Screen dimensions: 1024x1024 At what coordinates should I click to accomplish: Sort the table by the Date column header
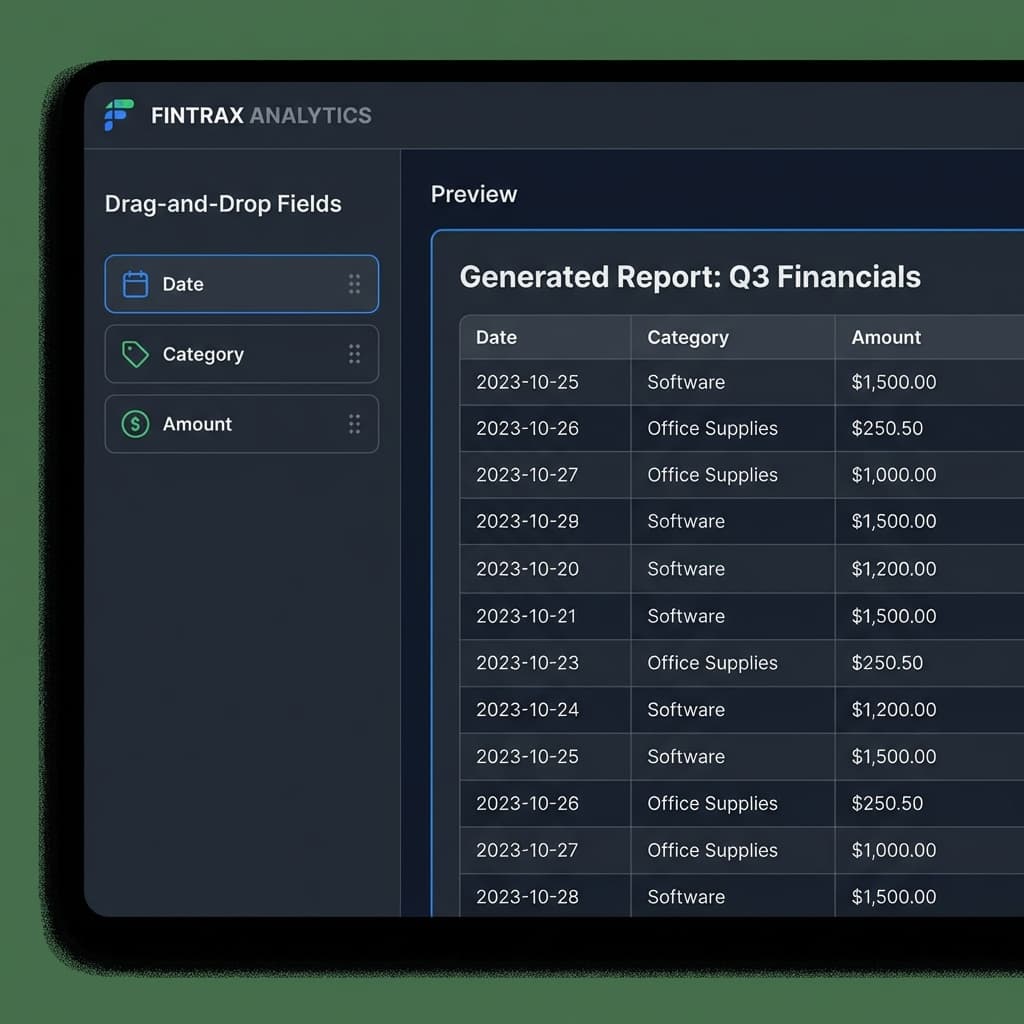(x=496, y=337)
